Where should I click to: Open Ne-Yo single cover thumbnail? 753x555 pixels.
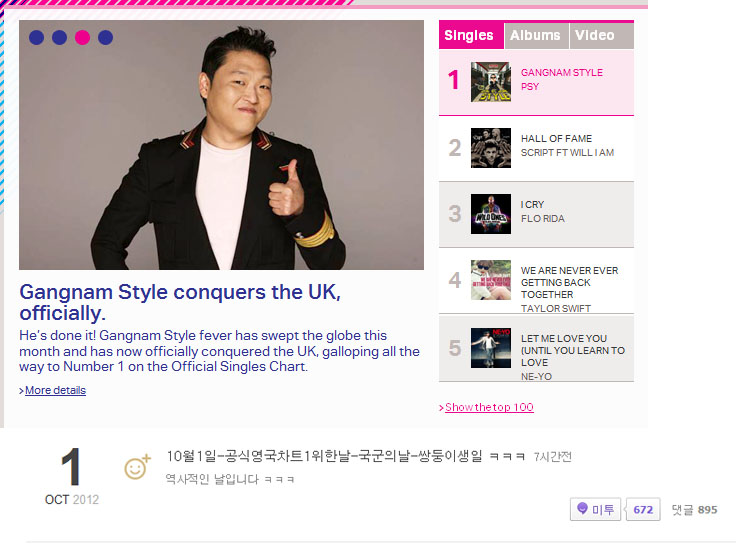(x=491, y=348)
